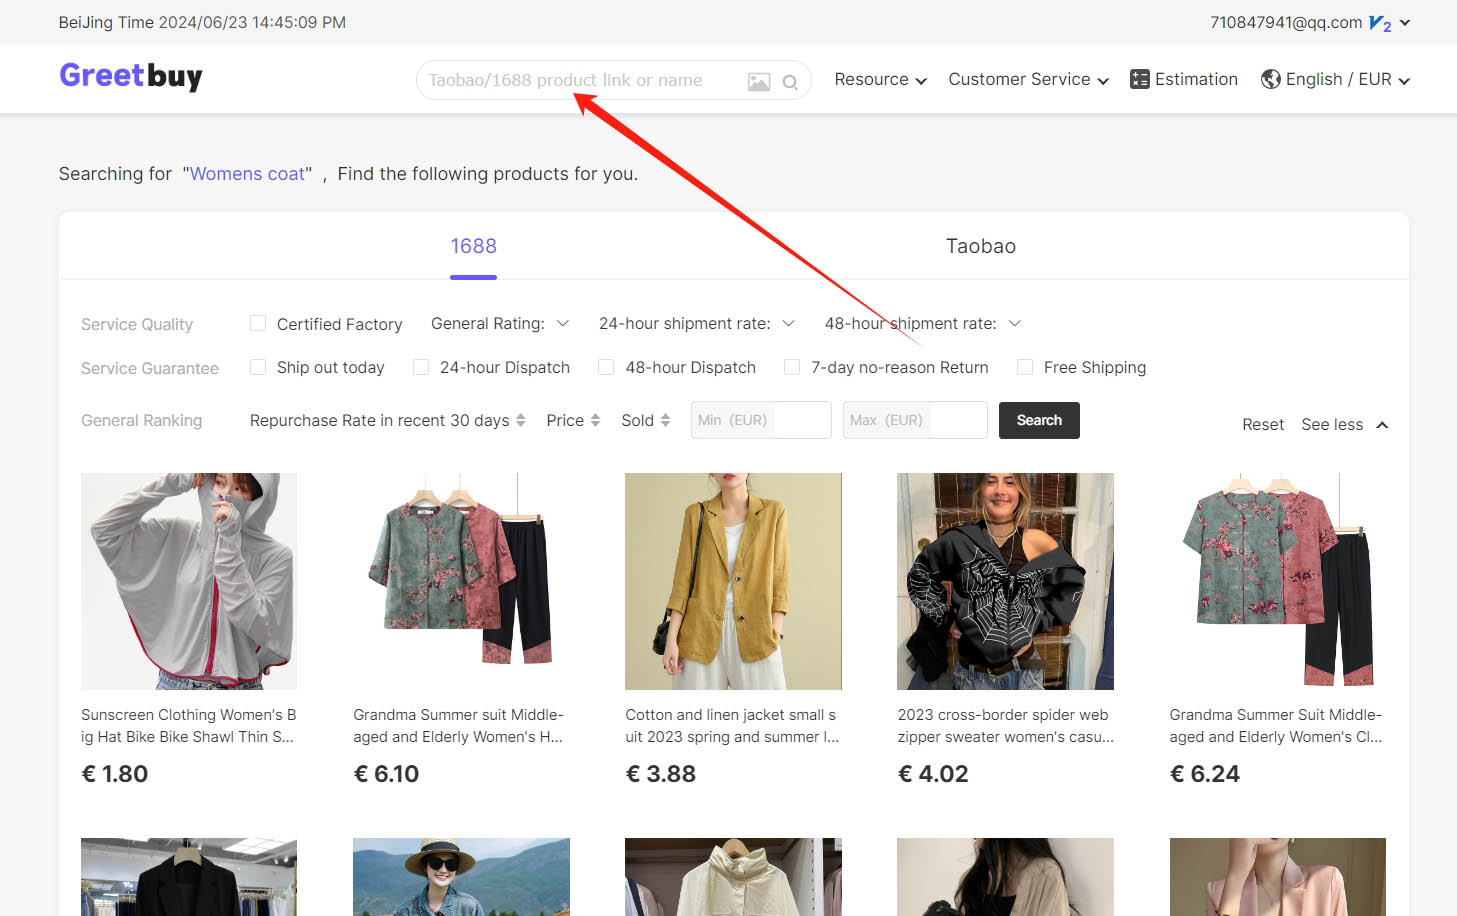
Task: Check Ship out today option
Action: coord(258,367)
